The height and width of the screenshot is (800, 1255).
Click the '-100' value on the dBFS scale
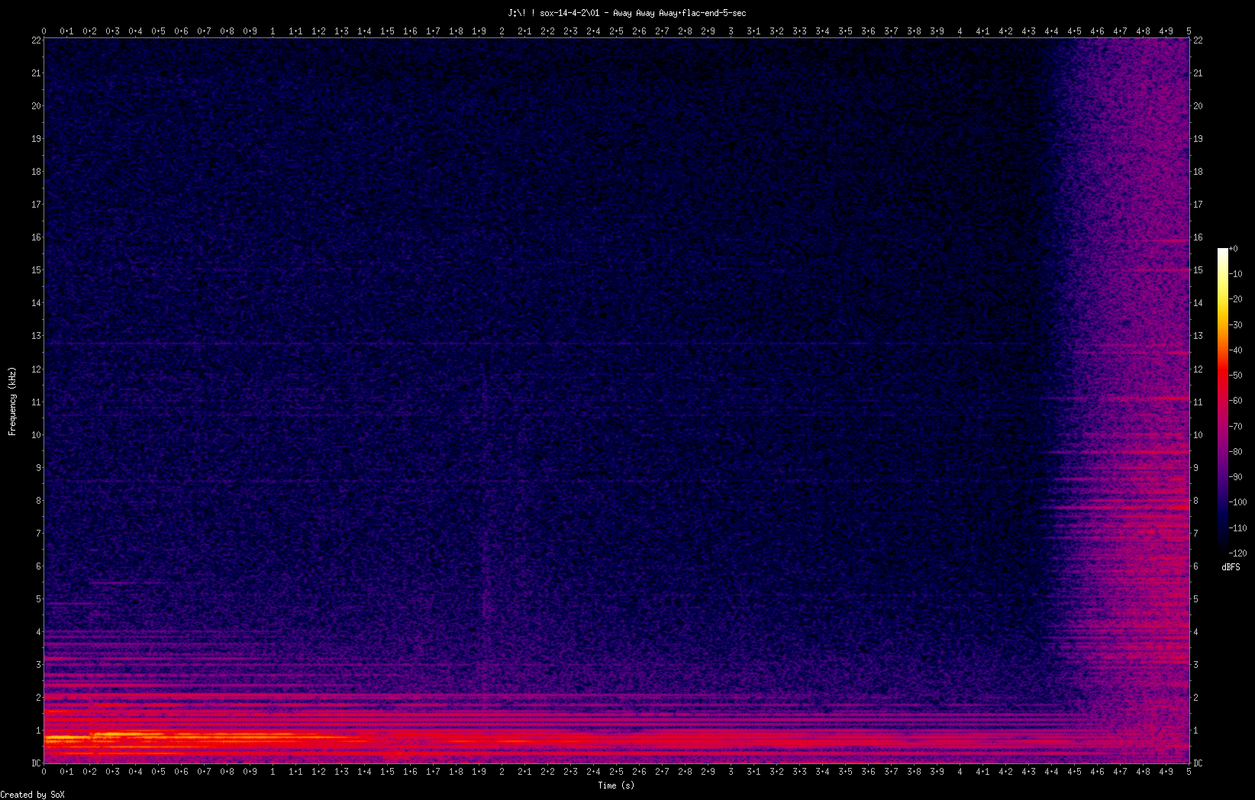click(x=1237, y=502)
